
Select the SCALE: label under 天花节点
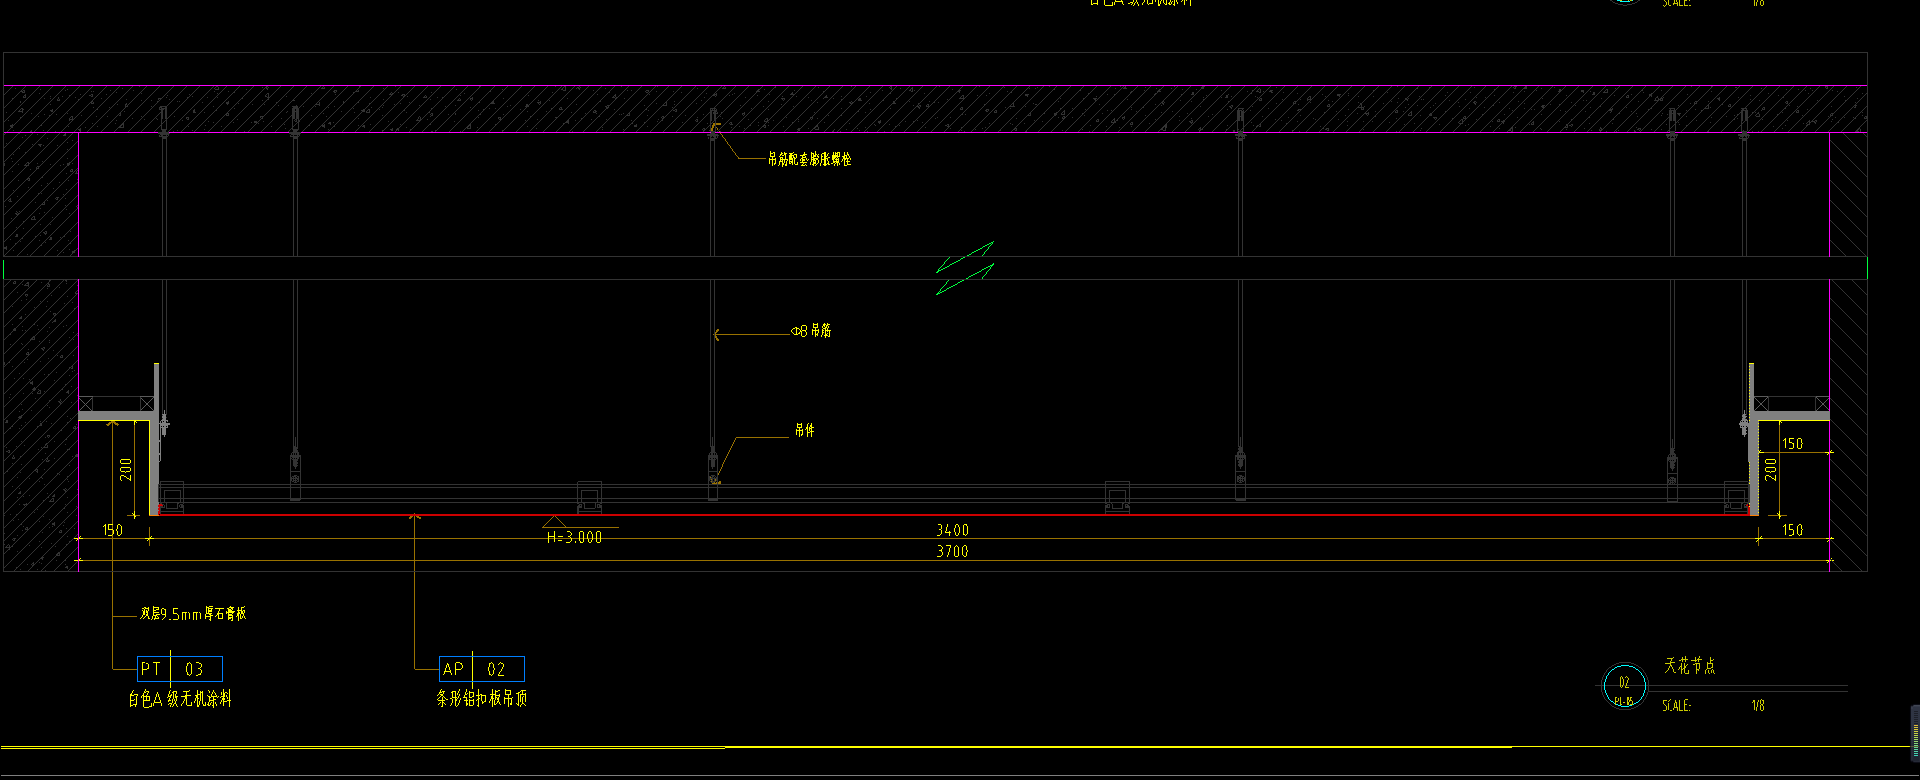(1677, 706)
